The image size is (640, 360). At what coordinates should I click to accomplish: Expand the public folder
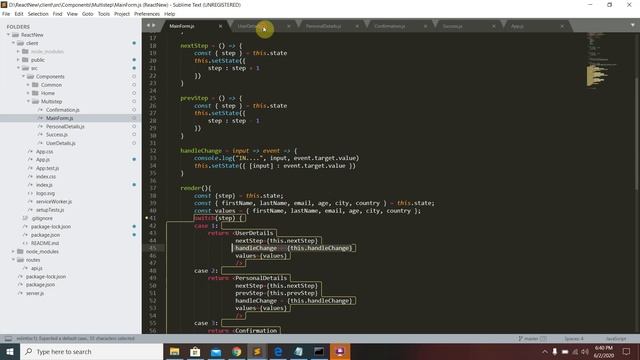(x=18, y=60)
